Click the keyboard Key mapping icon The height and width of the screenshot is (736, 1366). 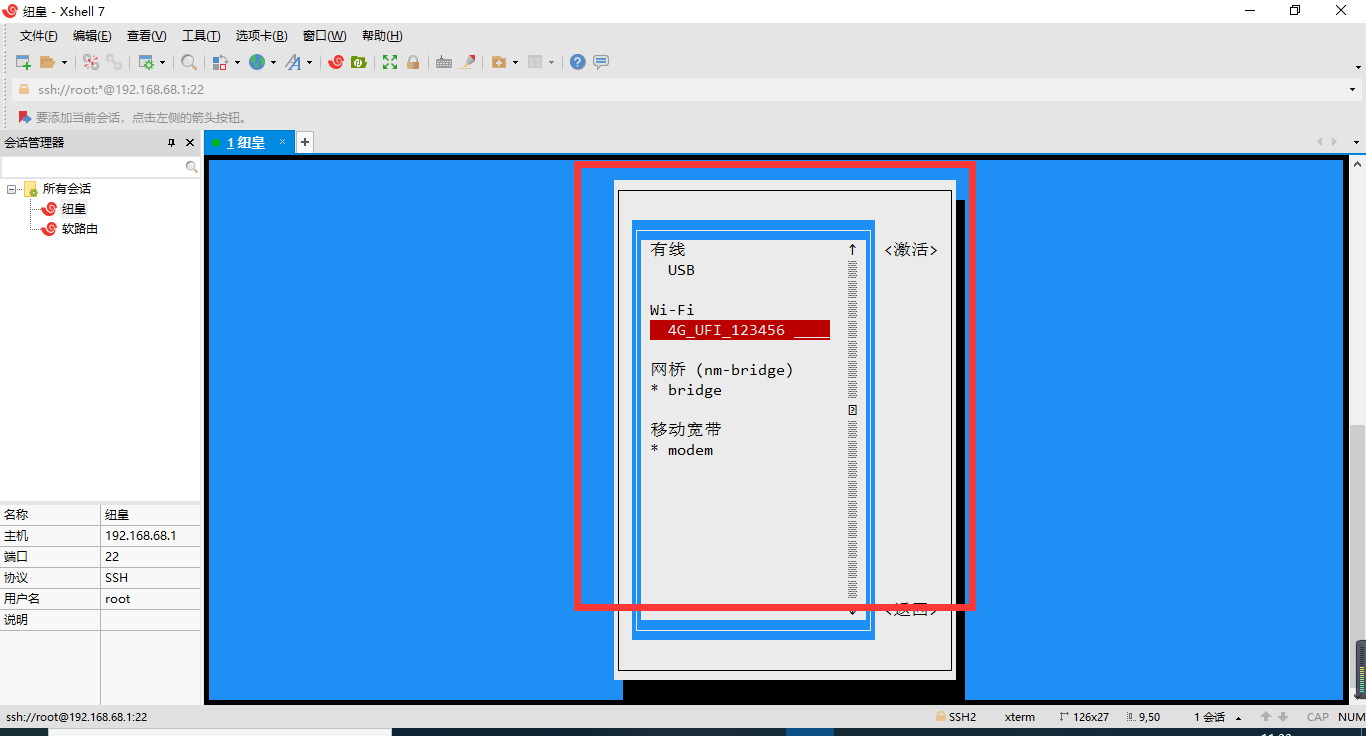pyautogui.click(x=444, y=62)
